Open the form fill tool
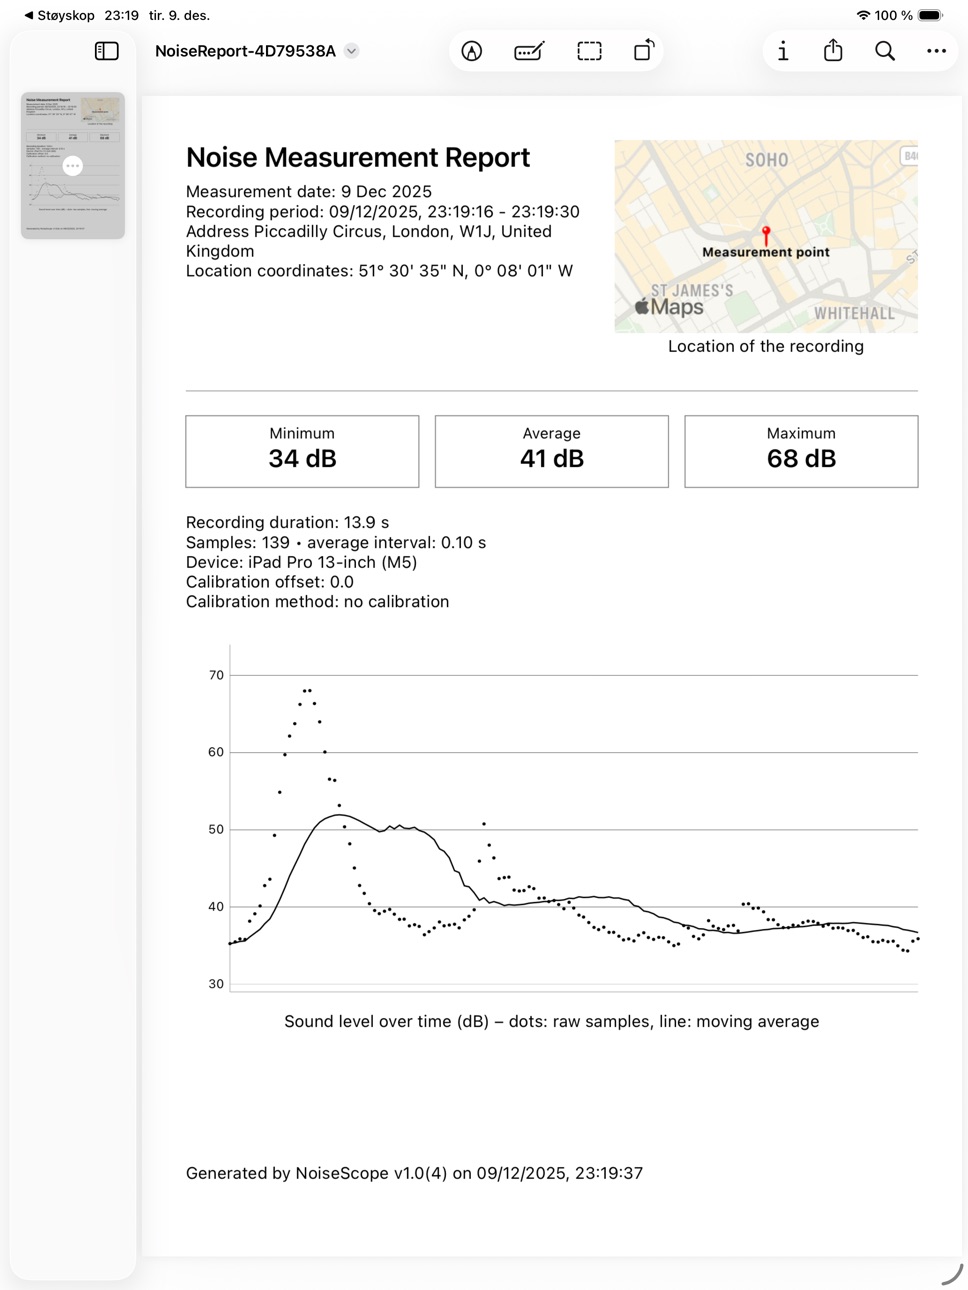Viewport: 968px width, 1290px height. [x=529, y=51]
